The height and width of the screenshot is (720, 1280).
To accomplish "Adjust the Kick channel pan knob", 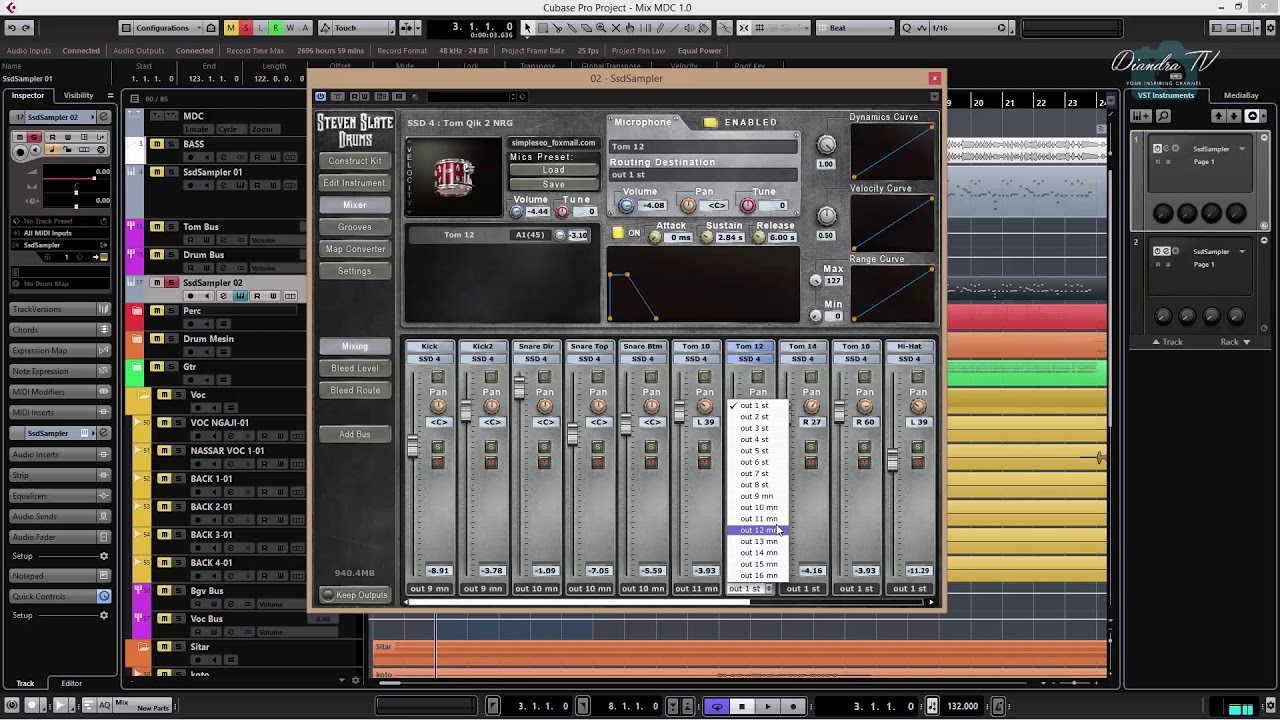I will pos(438,406).
